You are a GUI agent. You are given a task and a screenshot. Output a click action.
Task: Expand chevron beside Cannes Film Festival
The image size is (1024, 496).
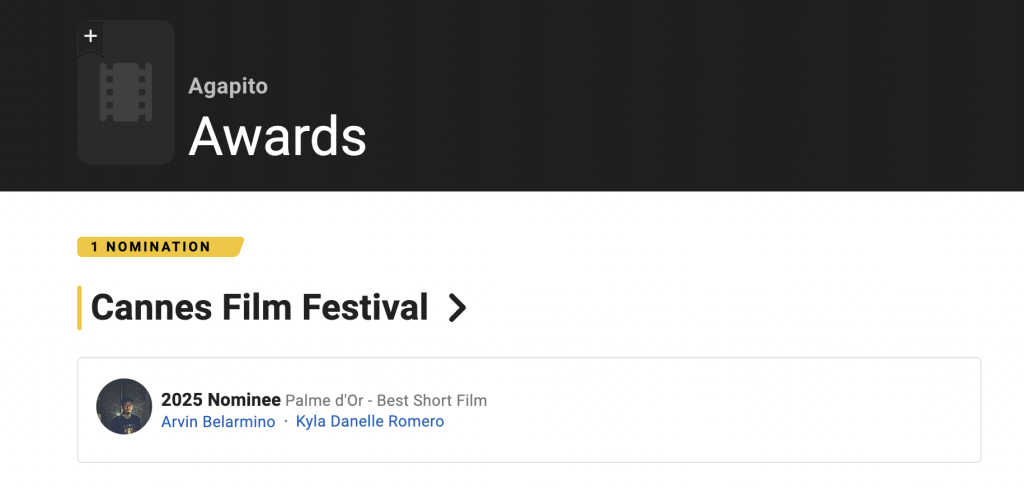(457, 308)
